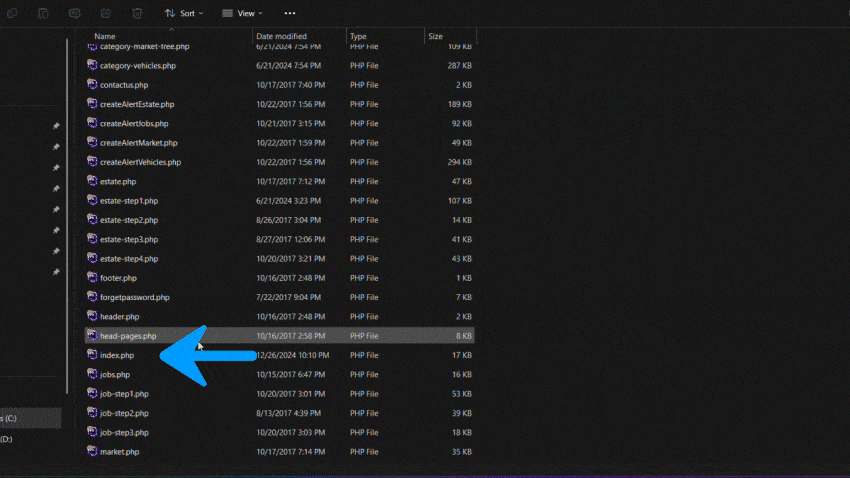Click the file name text estate-step1.php
This screenshot has width=850, height=478.
(x=129, y=201)
